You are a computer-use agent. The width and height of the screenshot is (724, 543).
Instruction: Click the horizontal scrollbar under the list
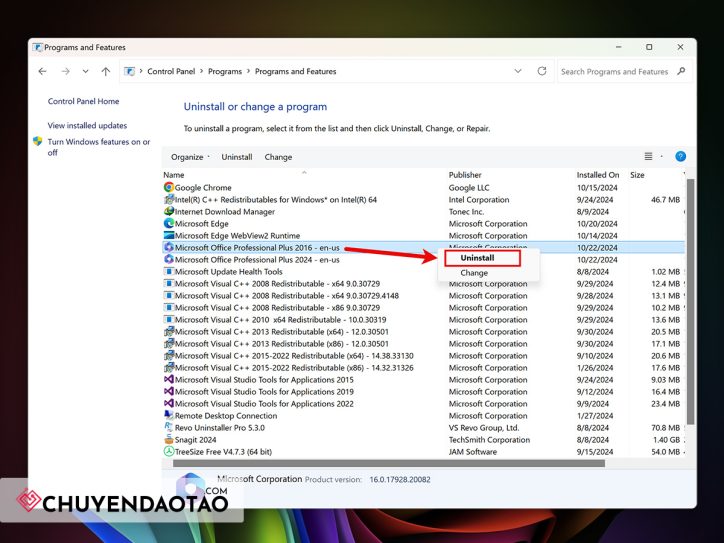[389, 463]
